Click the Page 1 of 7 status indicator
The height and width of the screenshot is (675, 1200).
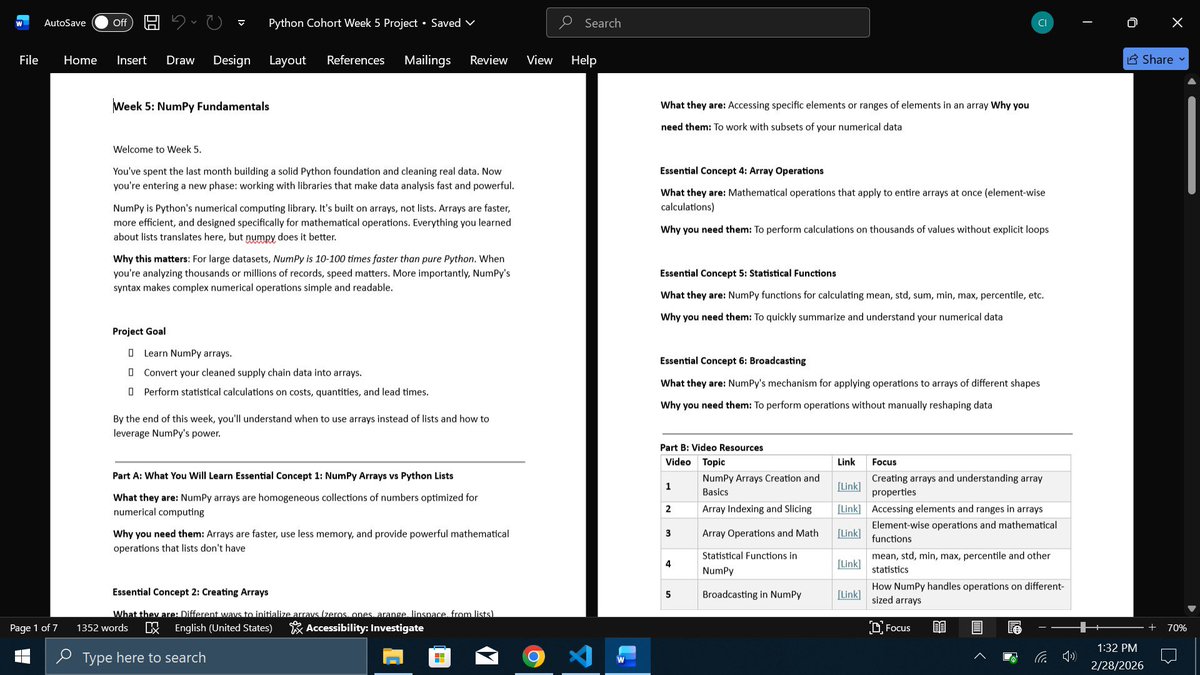(34, 628)
